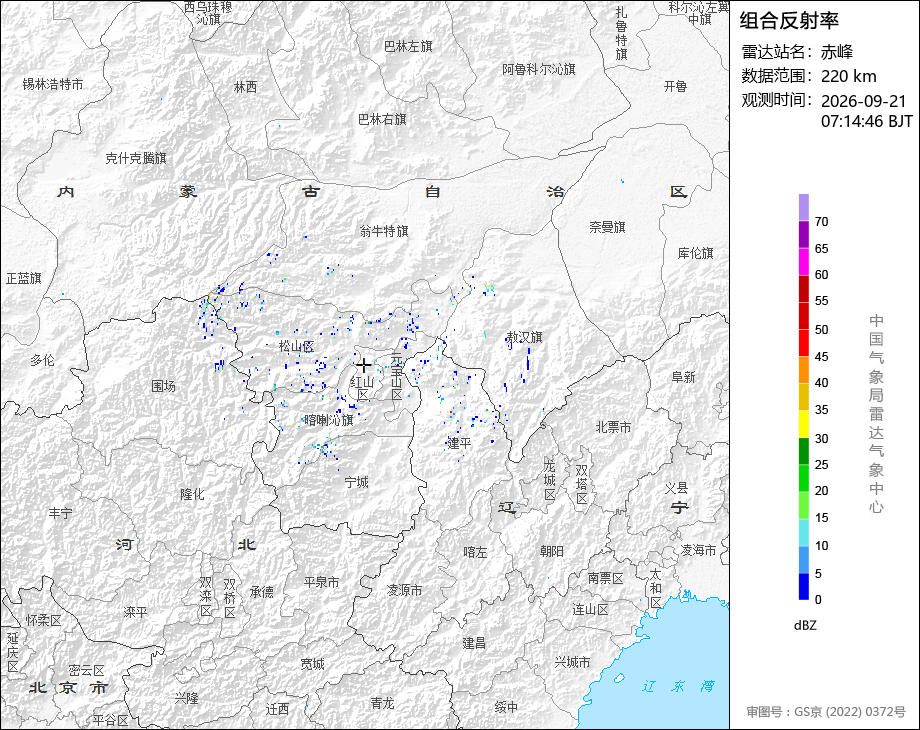Click the '青龙' map label

(x=382, y=702)
